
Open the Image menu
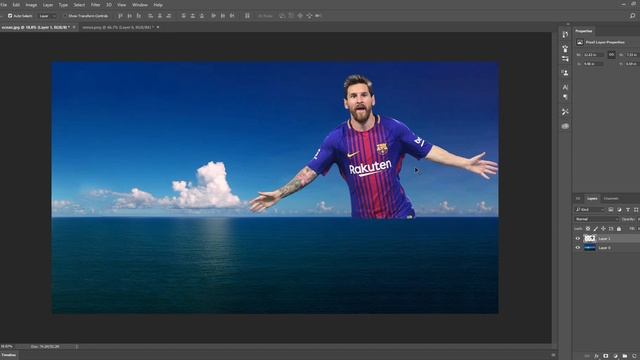31,5
